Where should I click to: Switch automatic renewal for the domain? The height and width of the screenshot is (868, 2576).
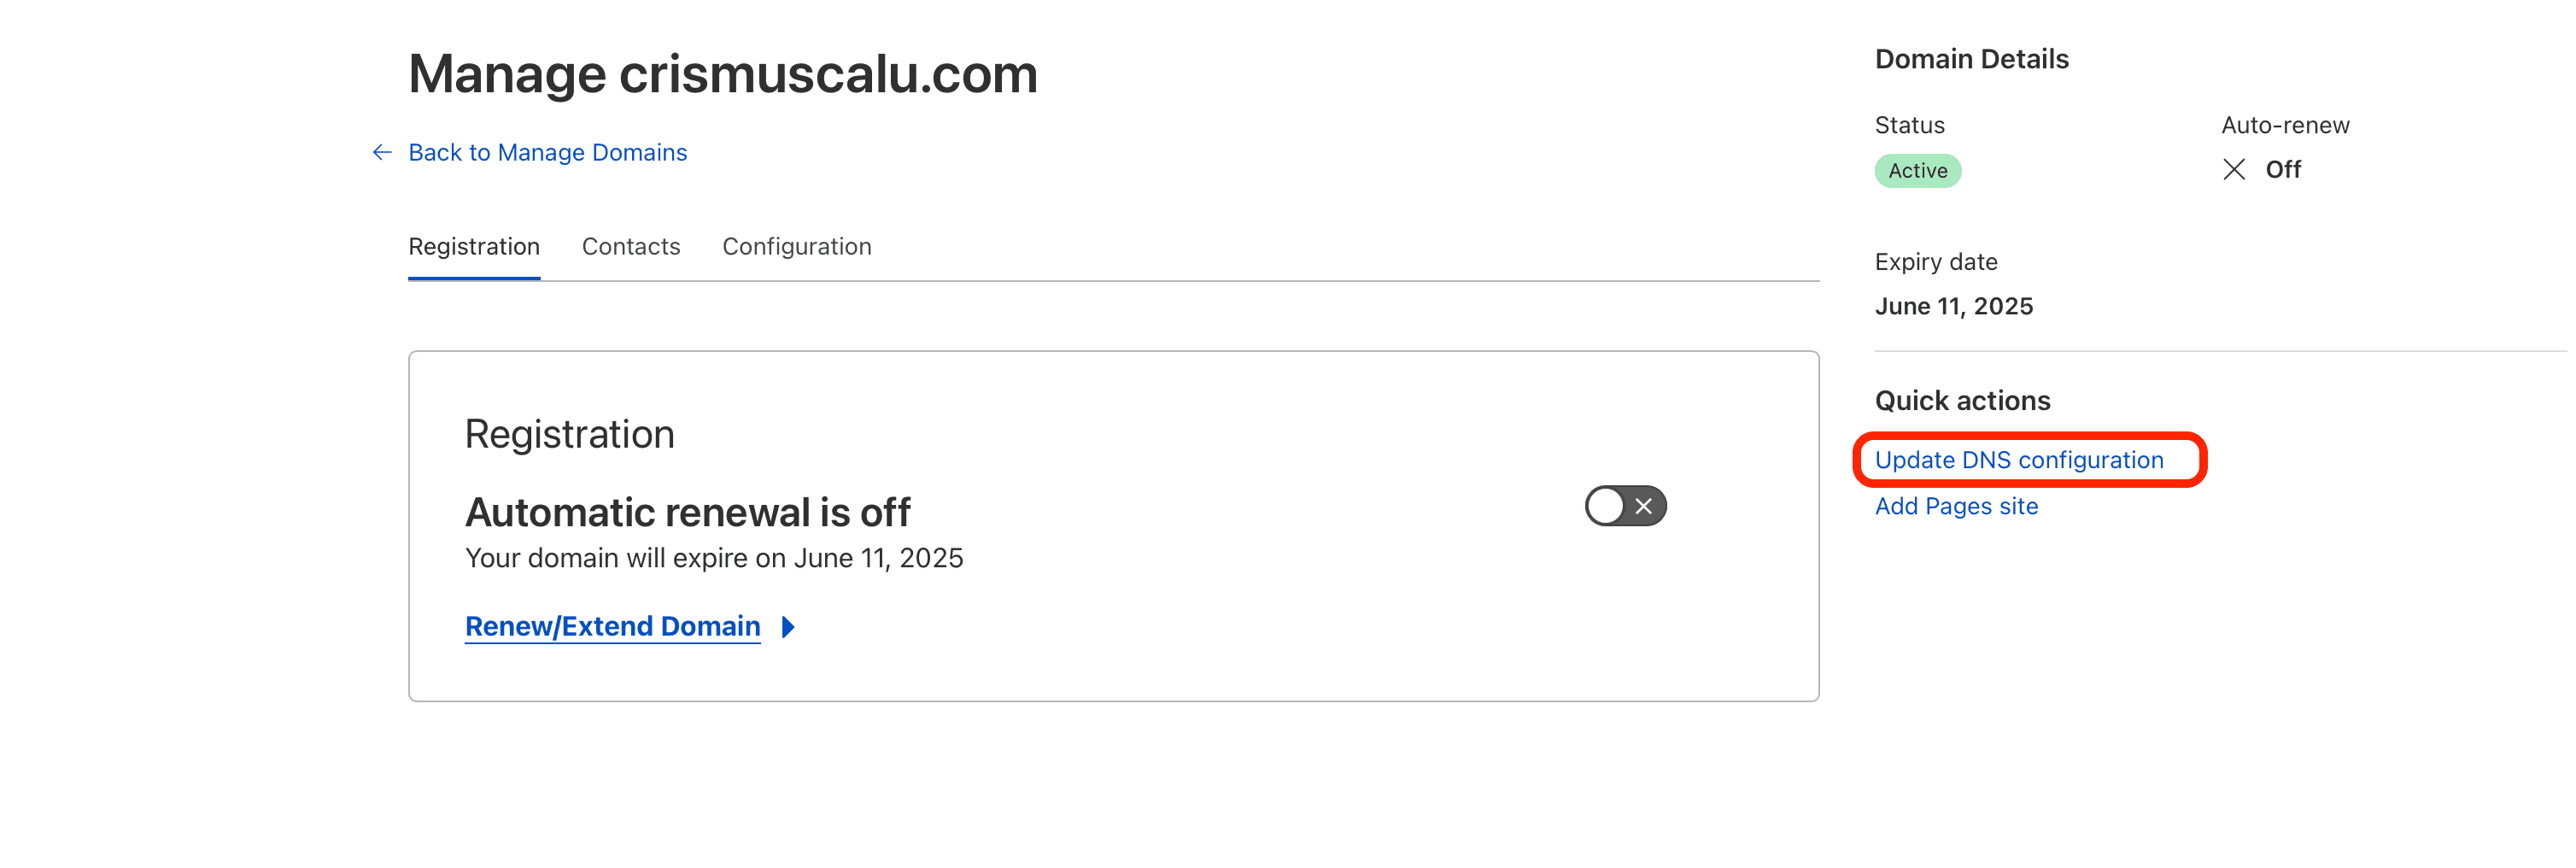click(1624, 506)
